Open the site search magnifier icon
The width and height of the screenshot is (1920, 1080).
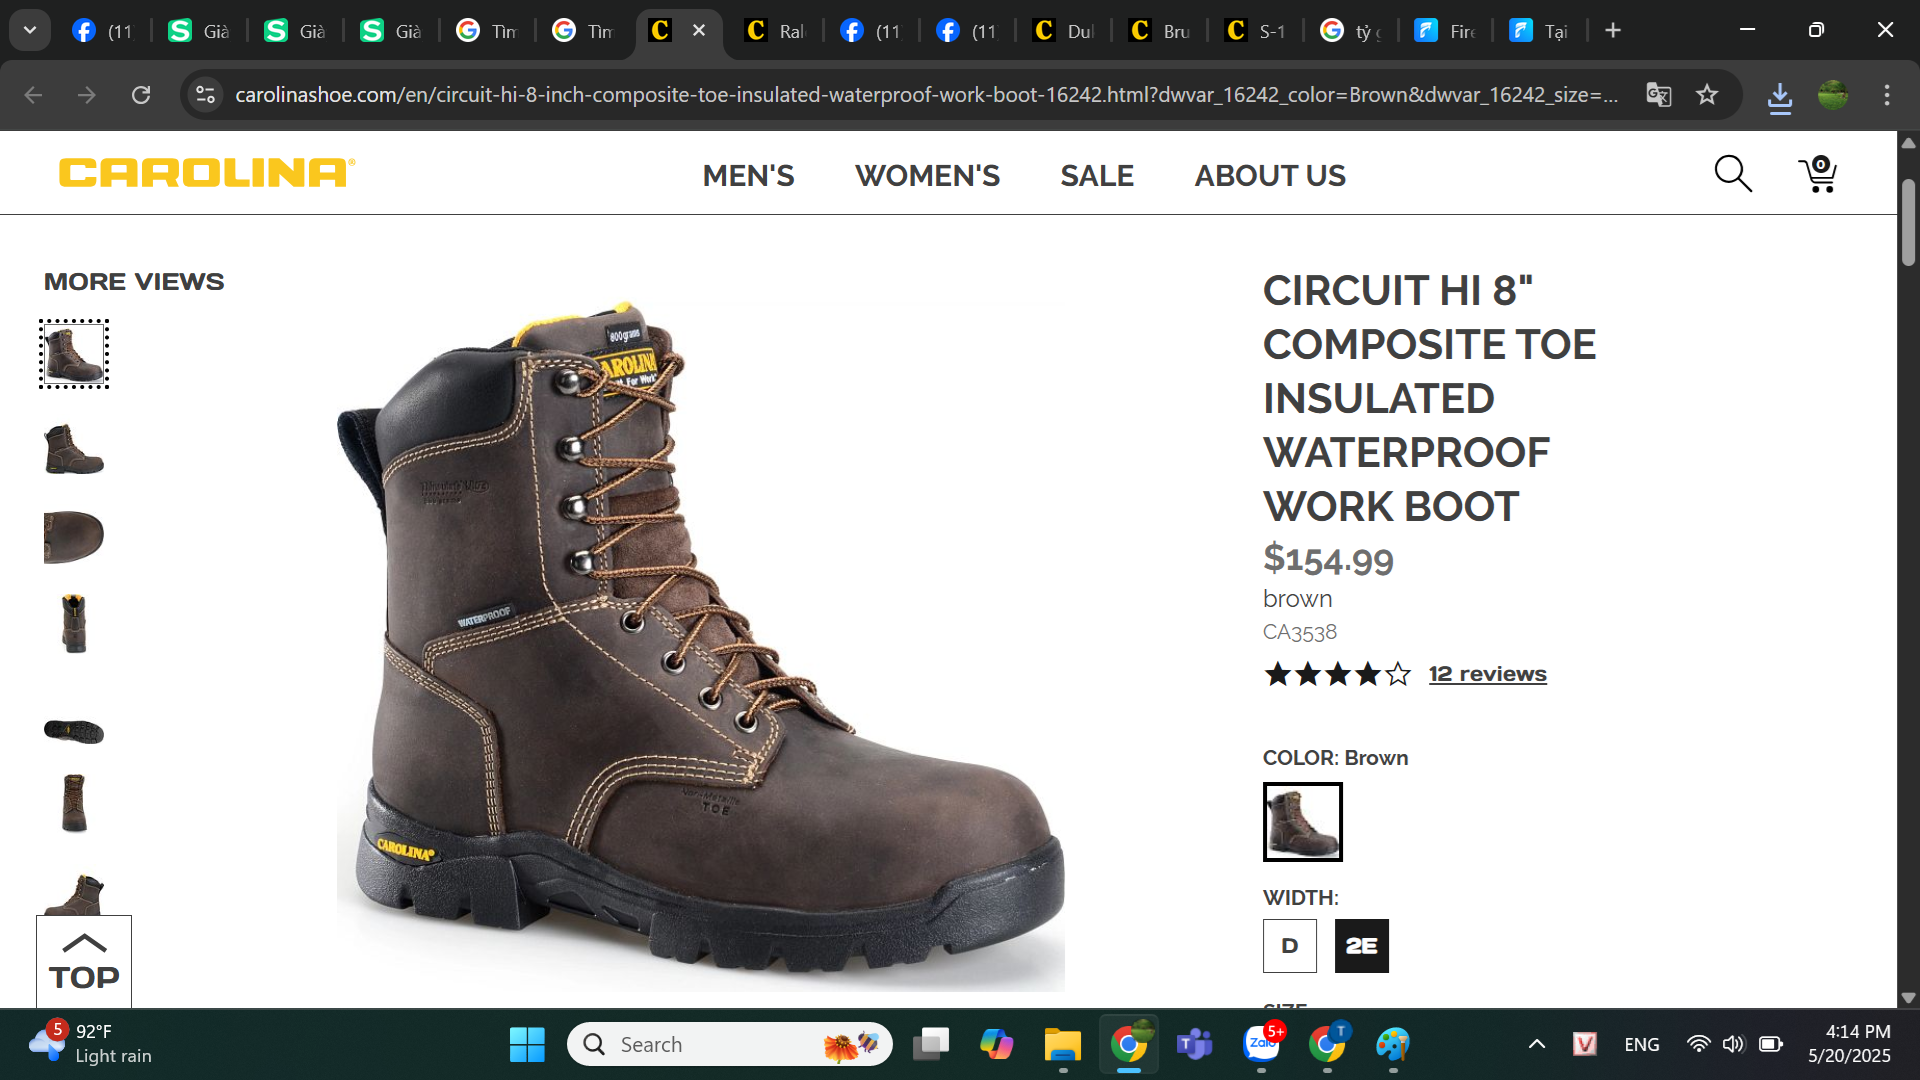click(x=1732, y=174)
